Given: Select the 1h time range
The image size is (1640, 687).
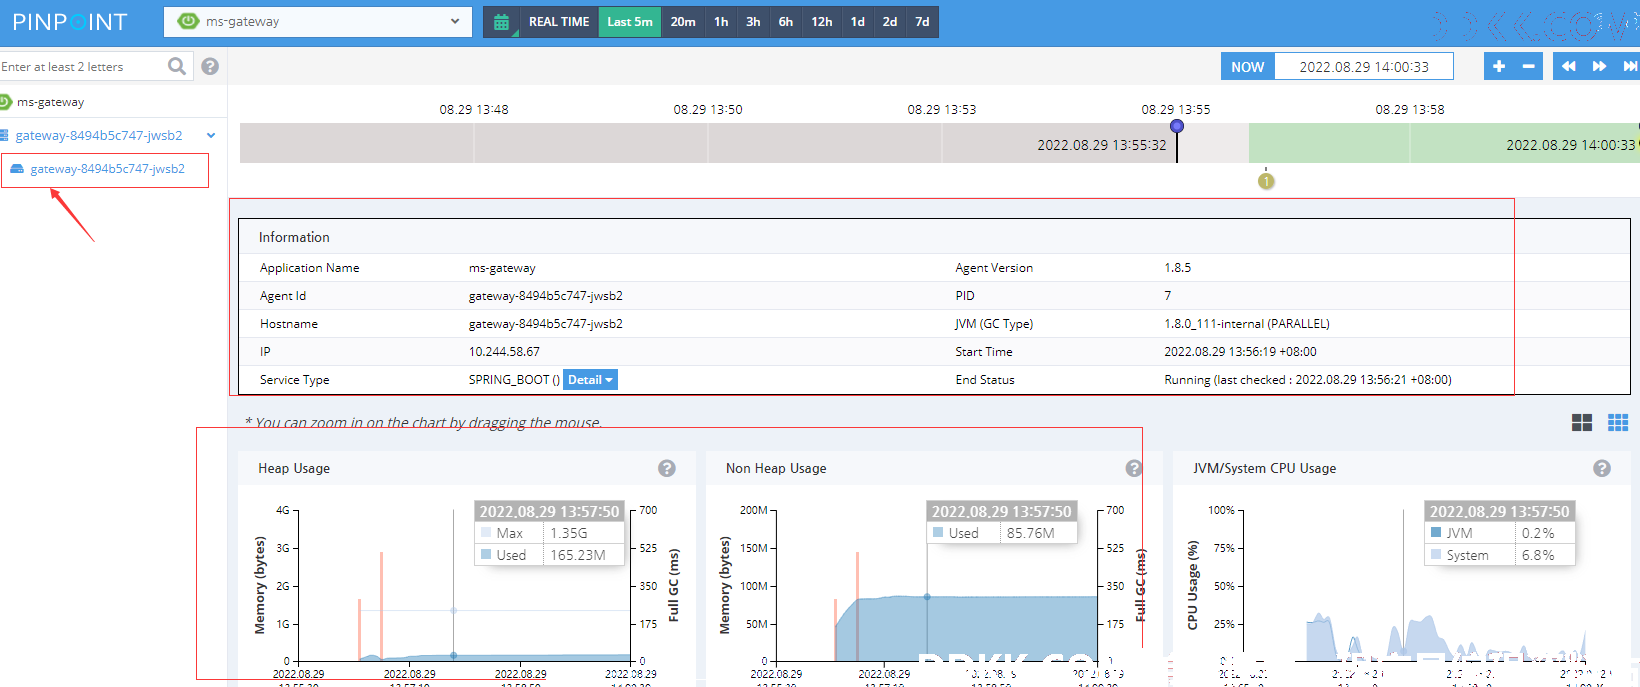Looking at the screenshot, I should 721,22.
